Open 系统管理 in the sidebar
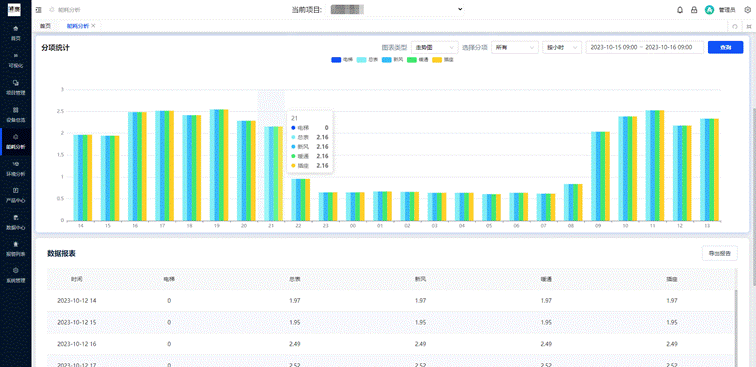 [15, 275]
